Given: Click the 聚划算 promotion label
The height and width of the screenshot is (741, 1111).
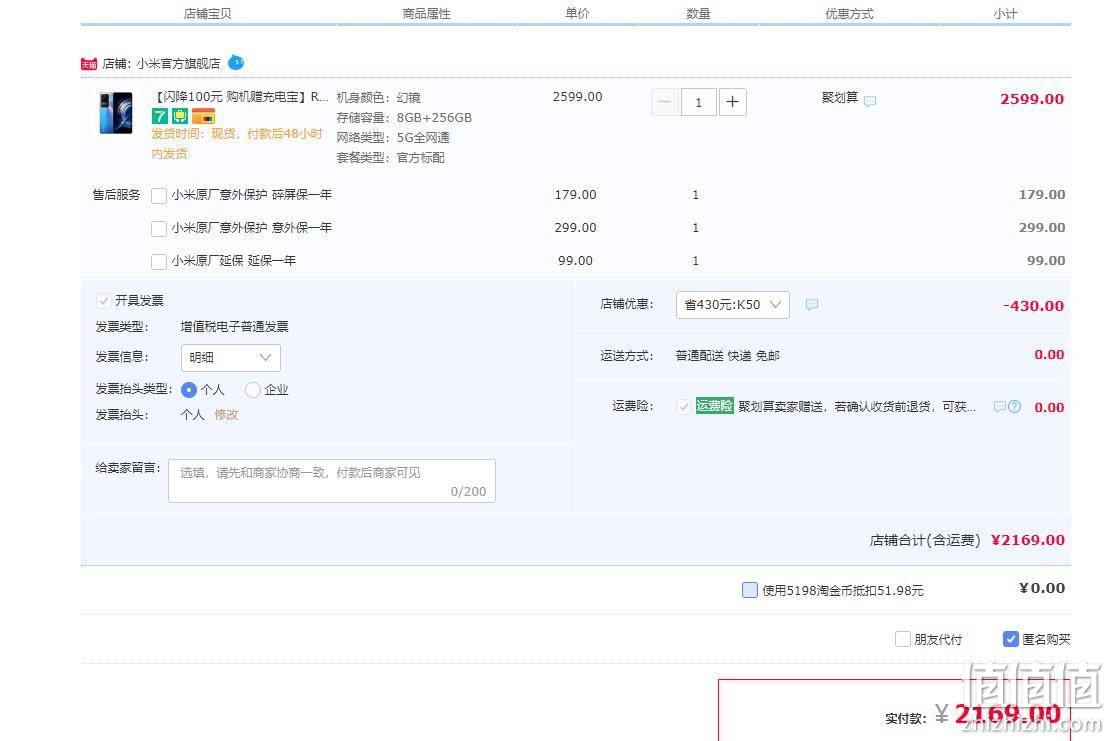Looking at the screenshot, I should point(840,98).
